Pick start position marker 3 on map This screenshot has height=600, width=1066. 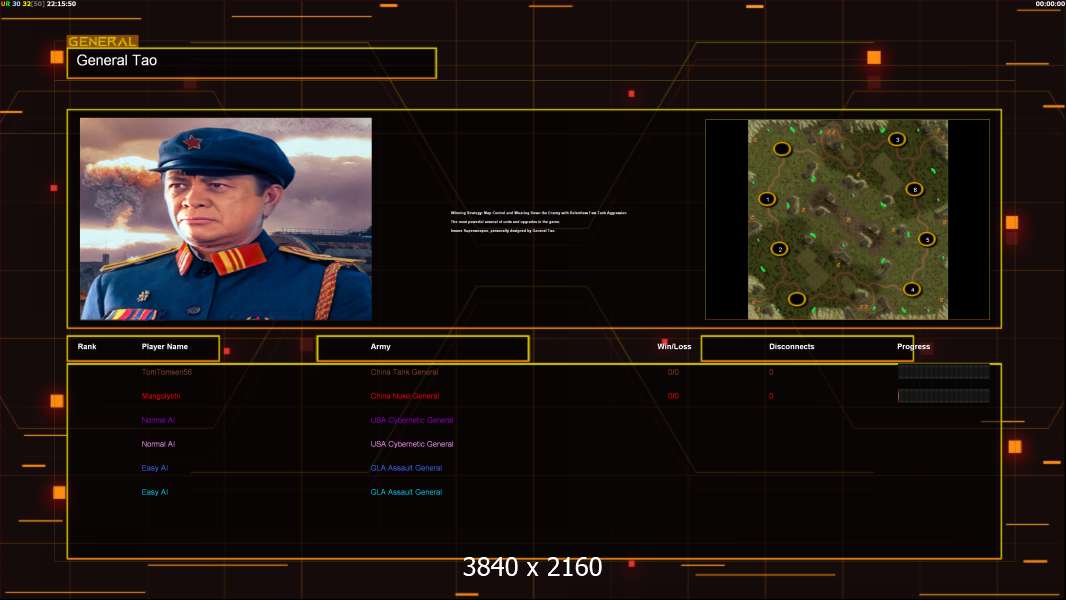pos(897,139)
